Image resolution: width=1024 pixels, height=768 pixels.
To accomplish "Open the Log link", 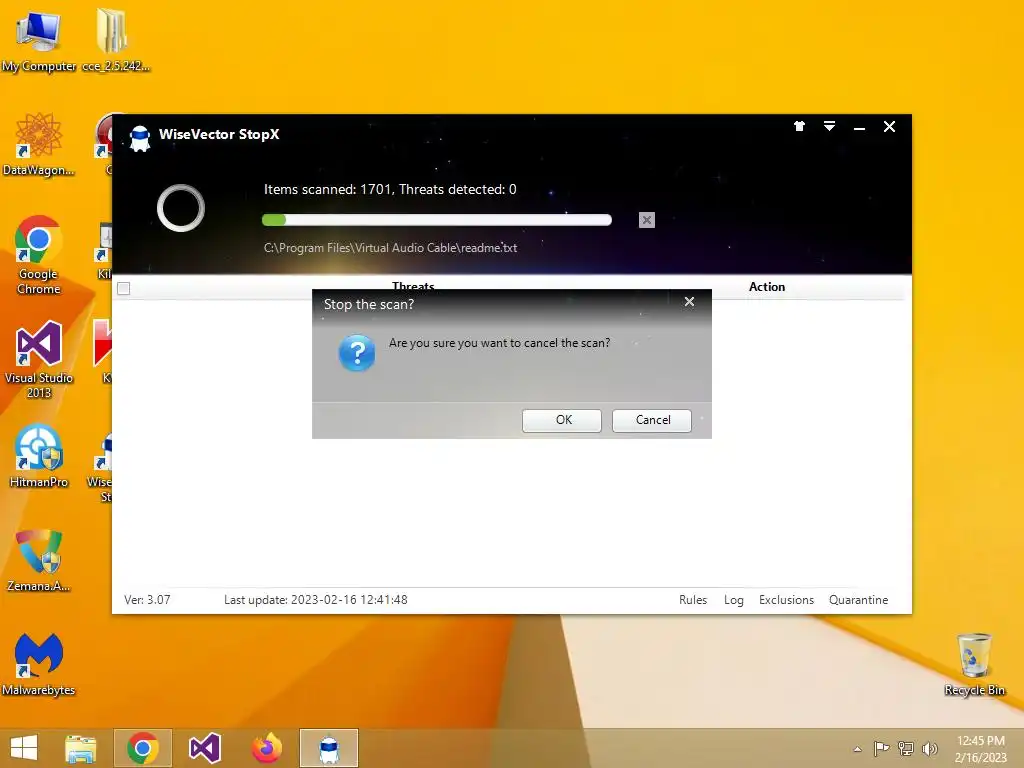I will pos(733,600).
